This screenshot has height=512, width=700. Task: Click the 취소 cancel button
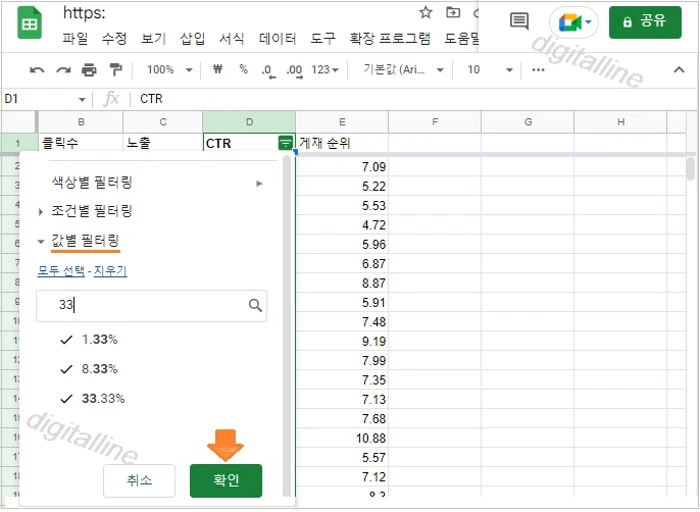coord(139,481)
